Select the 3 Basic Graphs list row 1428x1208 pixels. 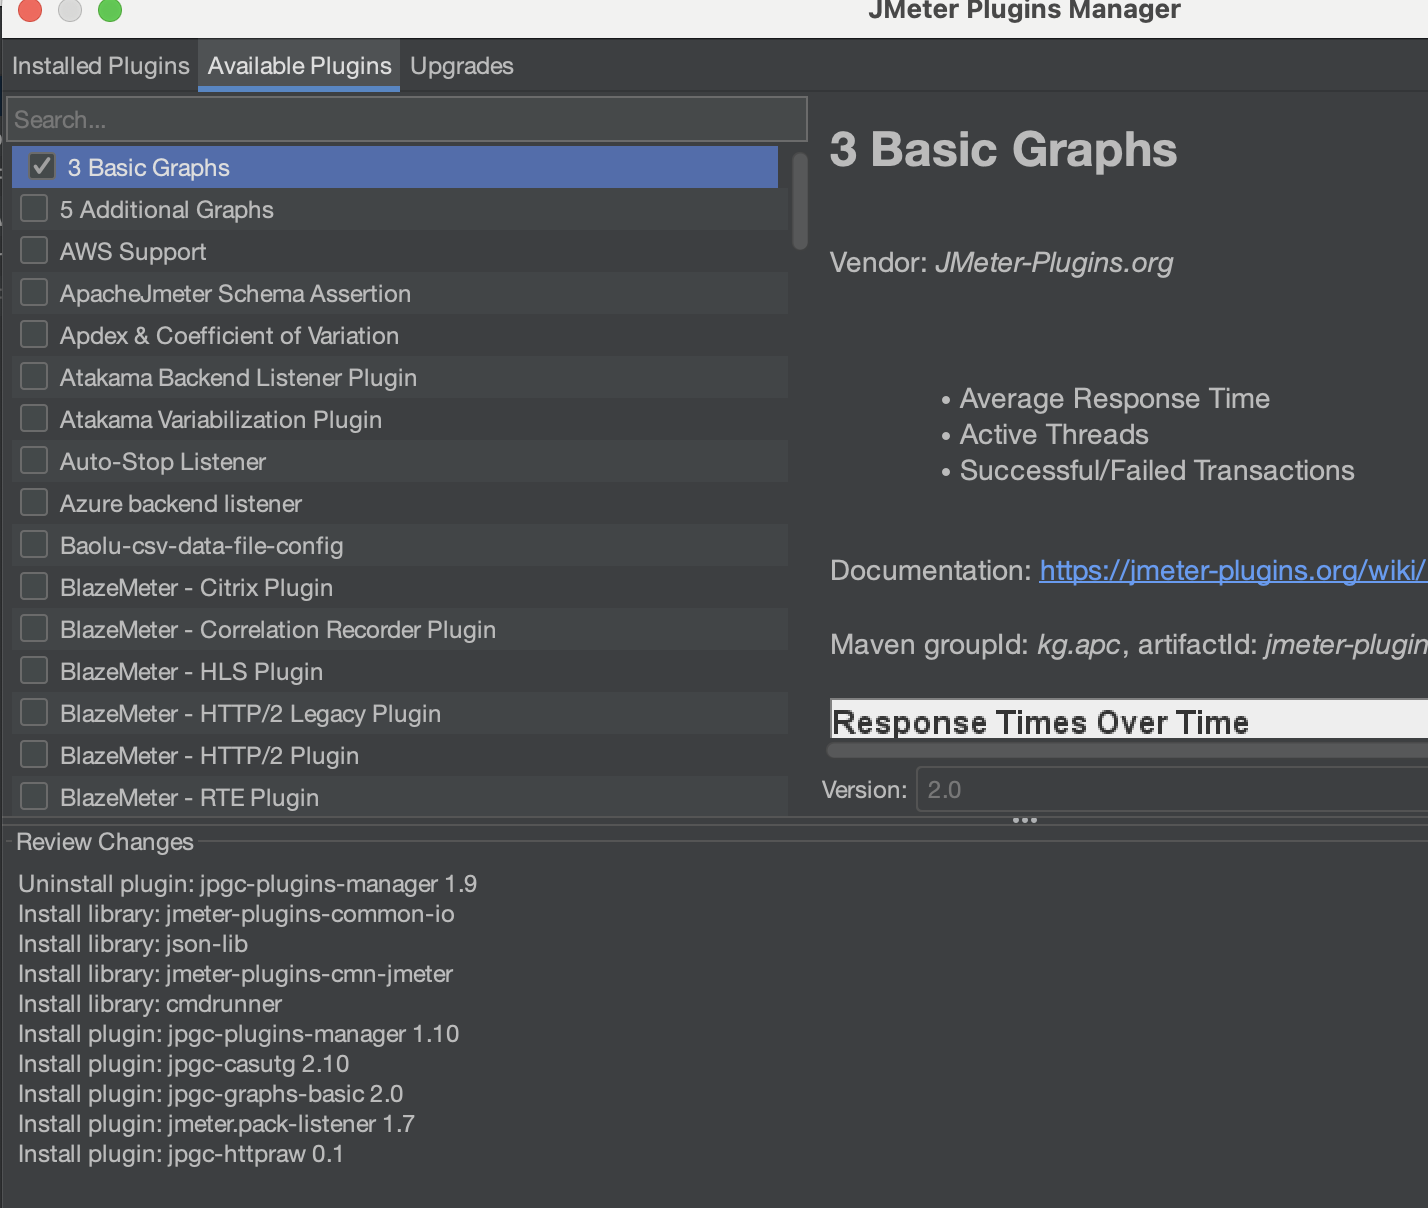(x=395, y=167)
